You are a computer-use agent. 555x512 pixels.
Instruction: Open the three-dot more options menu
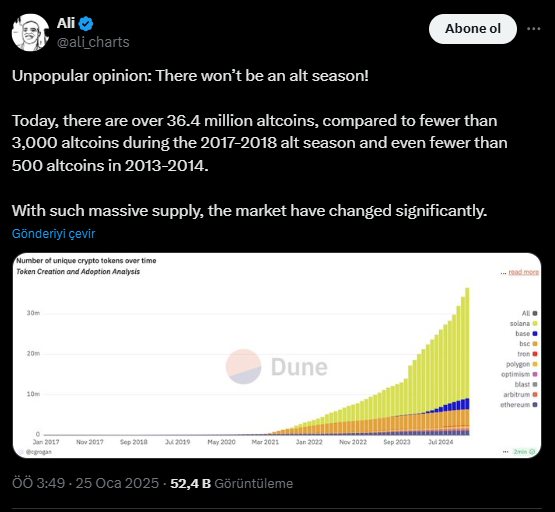pos(533,29)
